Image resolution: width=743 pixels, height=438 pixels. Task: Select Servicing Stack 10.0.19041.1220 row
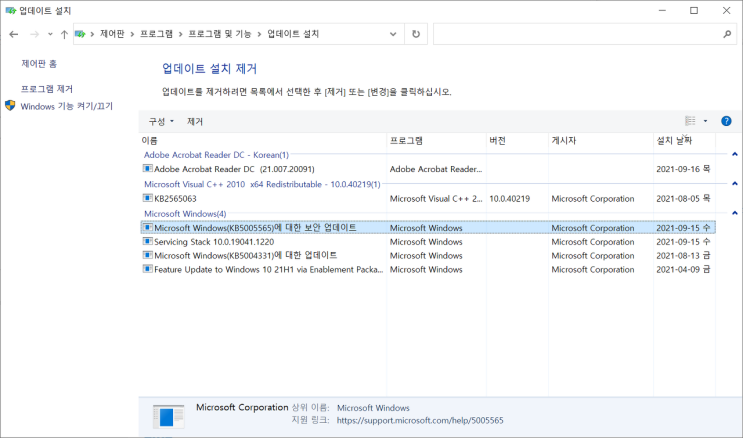[x=428, y=242]
